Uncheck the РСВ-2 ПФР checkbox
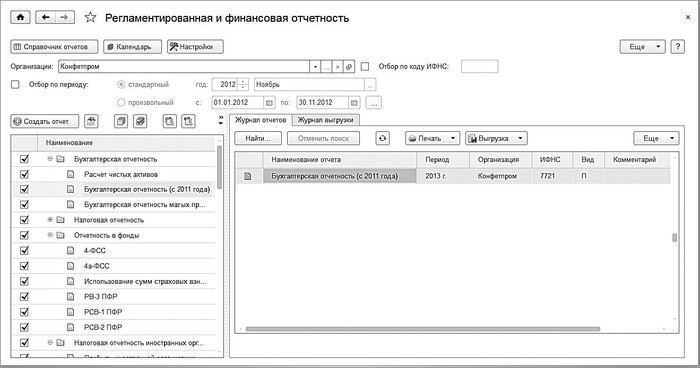This screenshot has width=700, height=368. click(25, 327)
